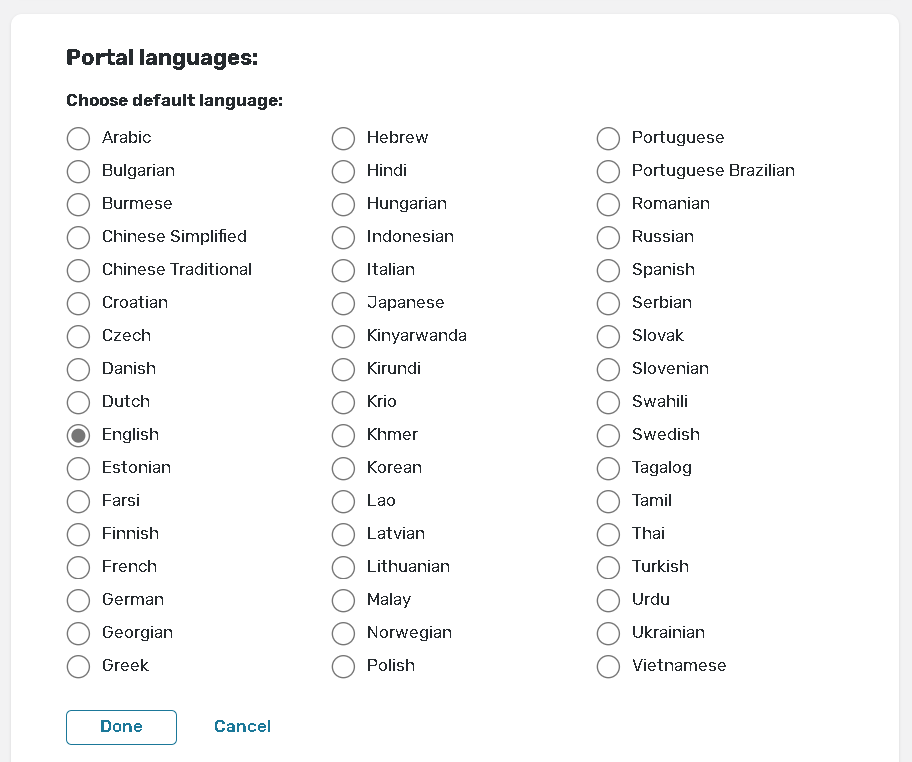Select Swahili radio button

click(609, 402)
